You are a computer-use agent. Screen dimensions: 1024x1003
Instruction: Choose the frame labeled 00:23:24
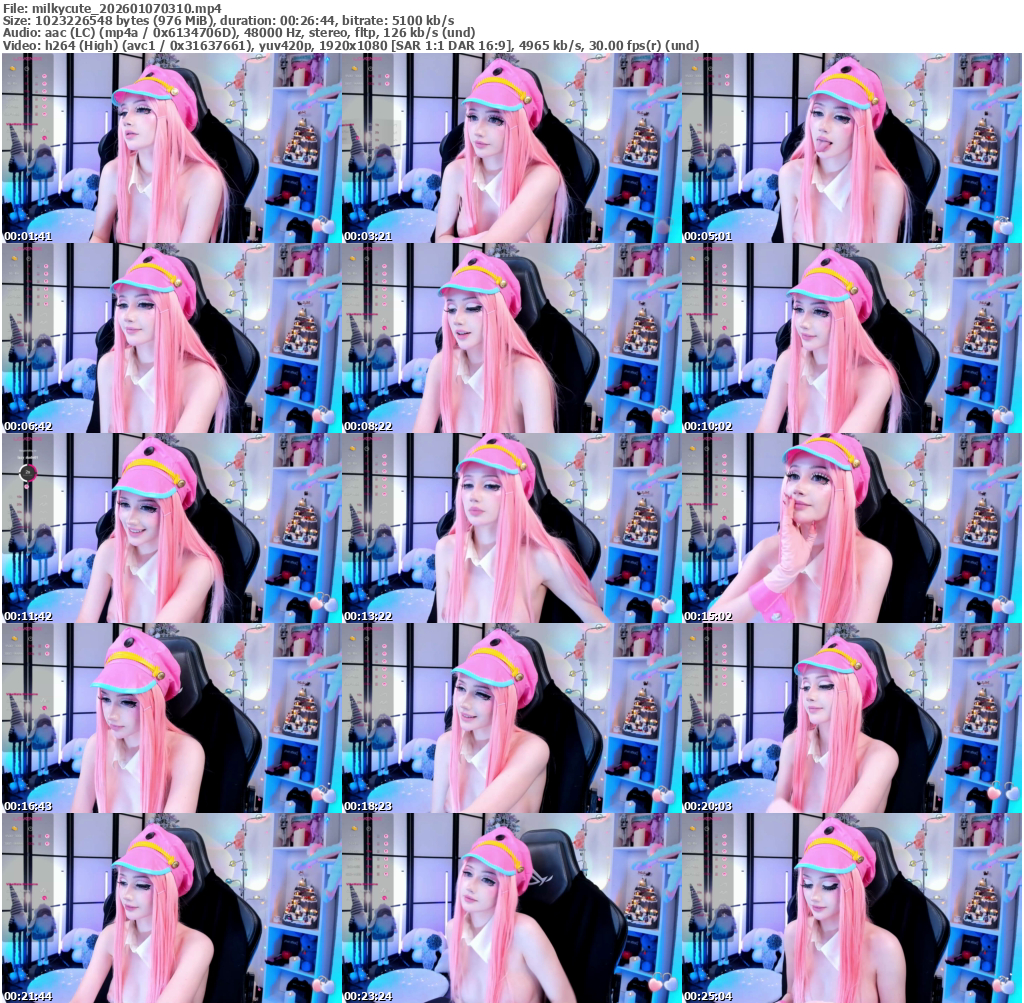511,908
